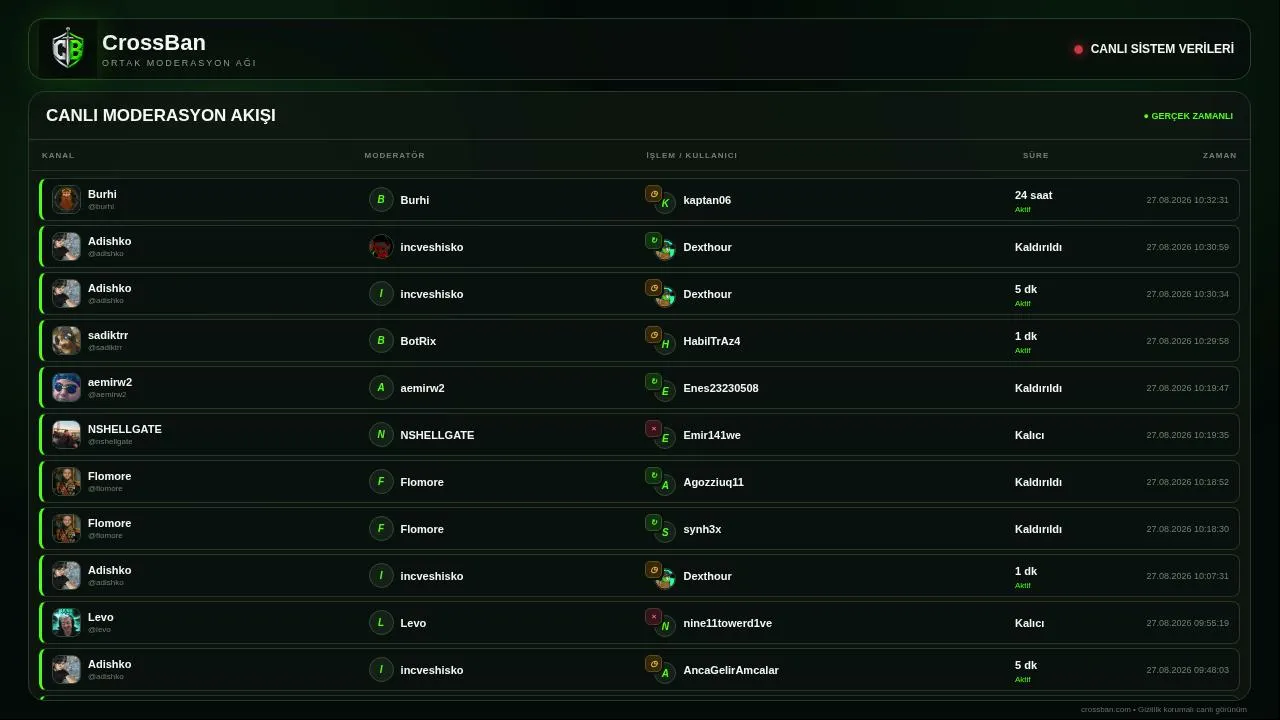Click the ZAMAN column header

tap(1220, 155)
